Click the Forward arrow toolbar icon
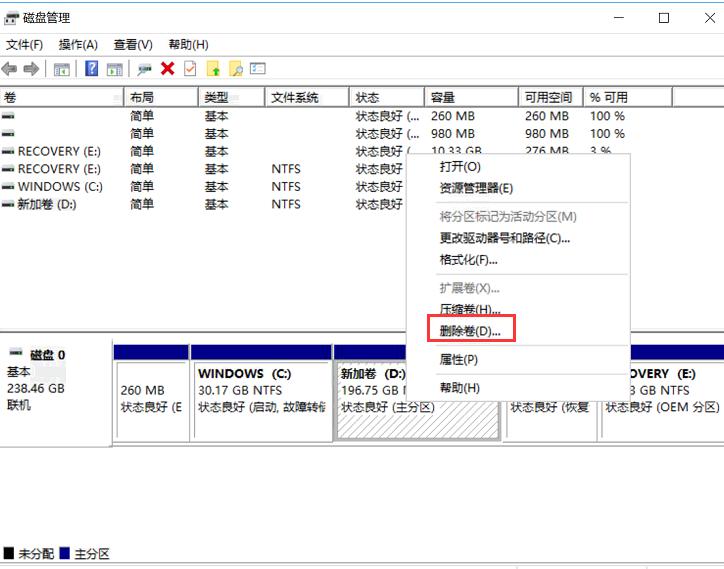Viewport: 724px width, 569px height. coord(31,69)
